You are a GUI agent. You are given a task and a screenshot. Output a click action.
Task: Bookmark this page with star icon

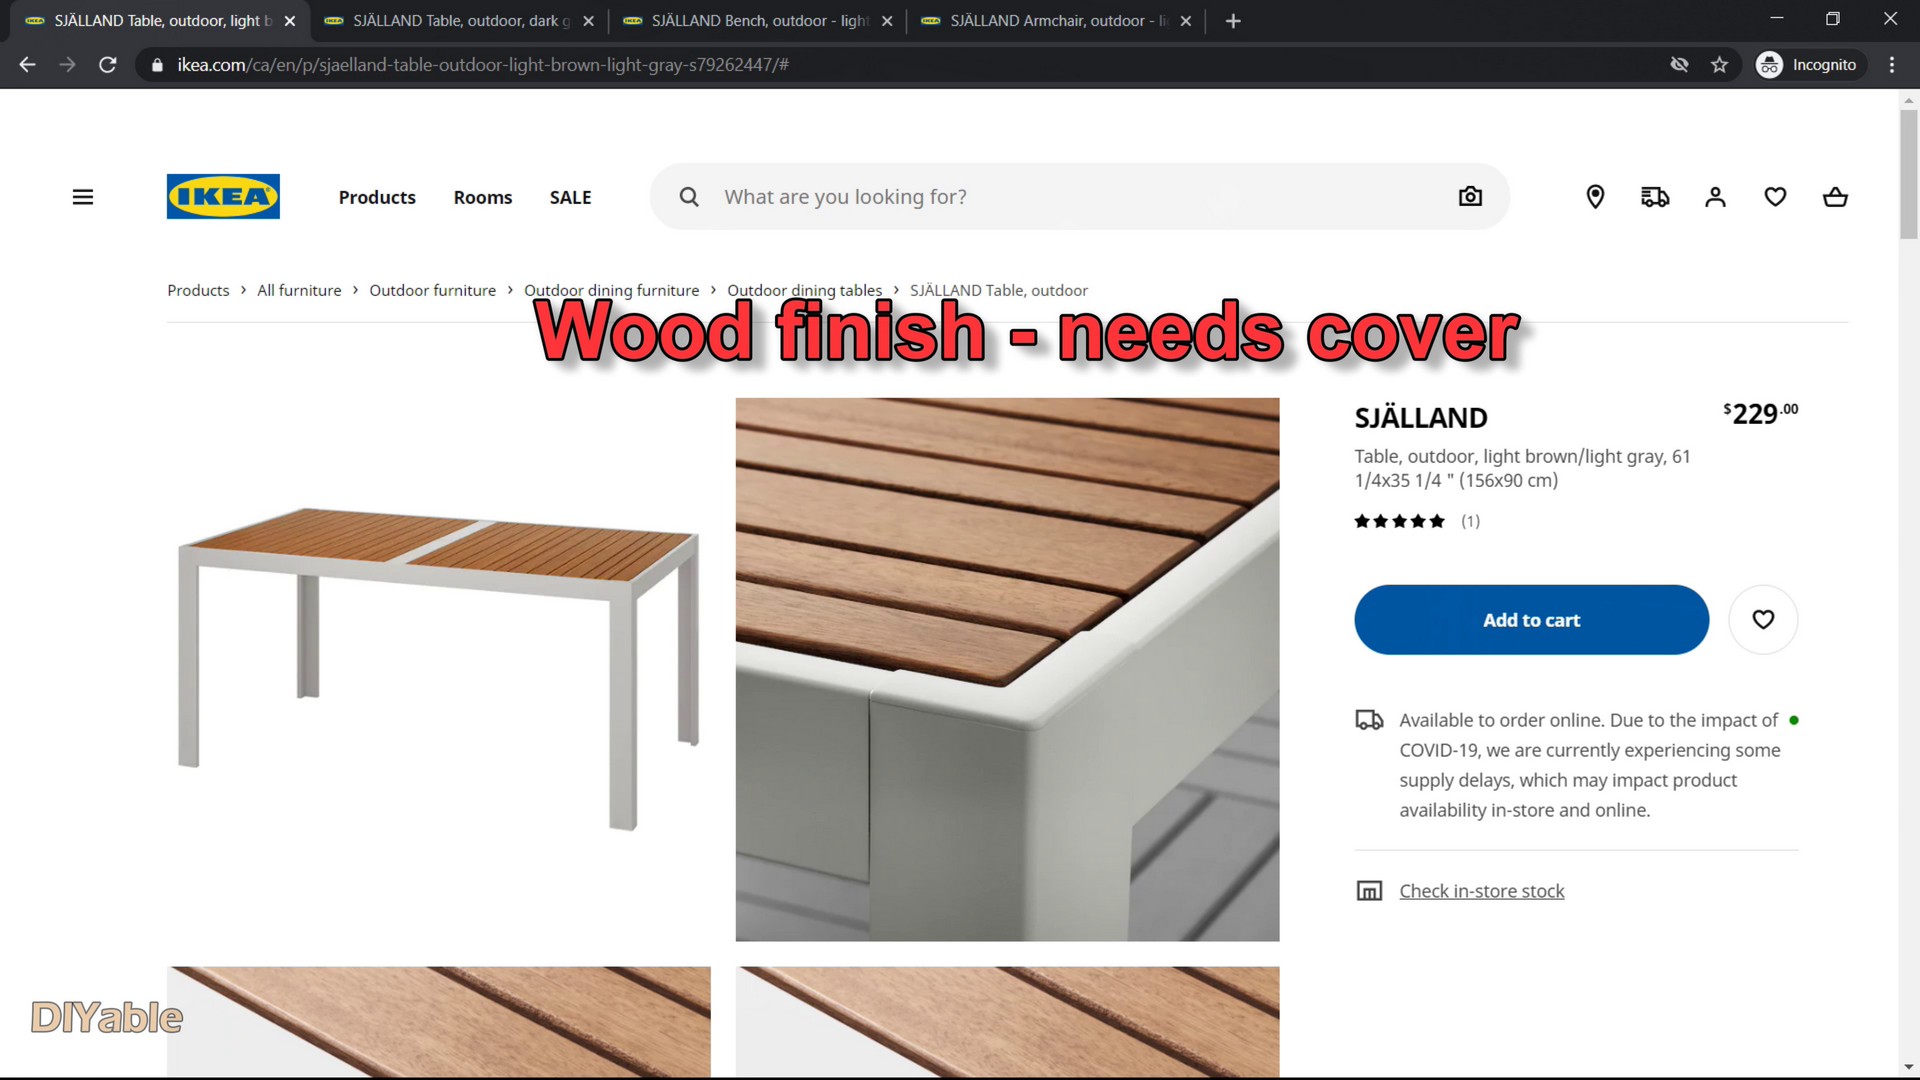click(1719, 65)
